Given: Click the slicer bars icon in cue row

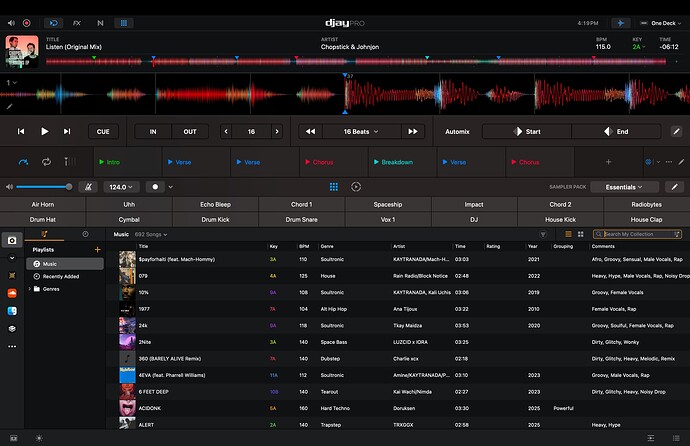Looking at the screenshot, I should (70, 162).
